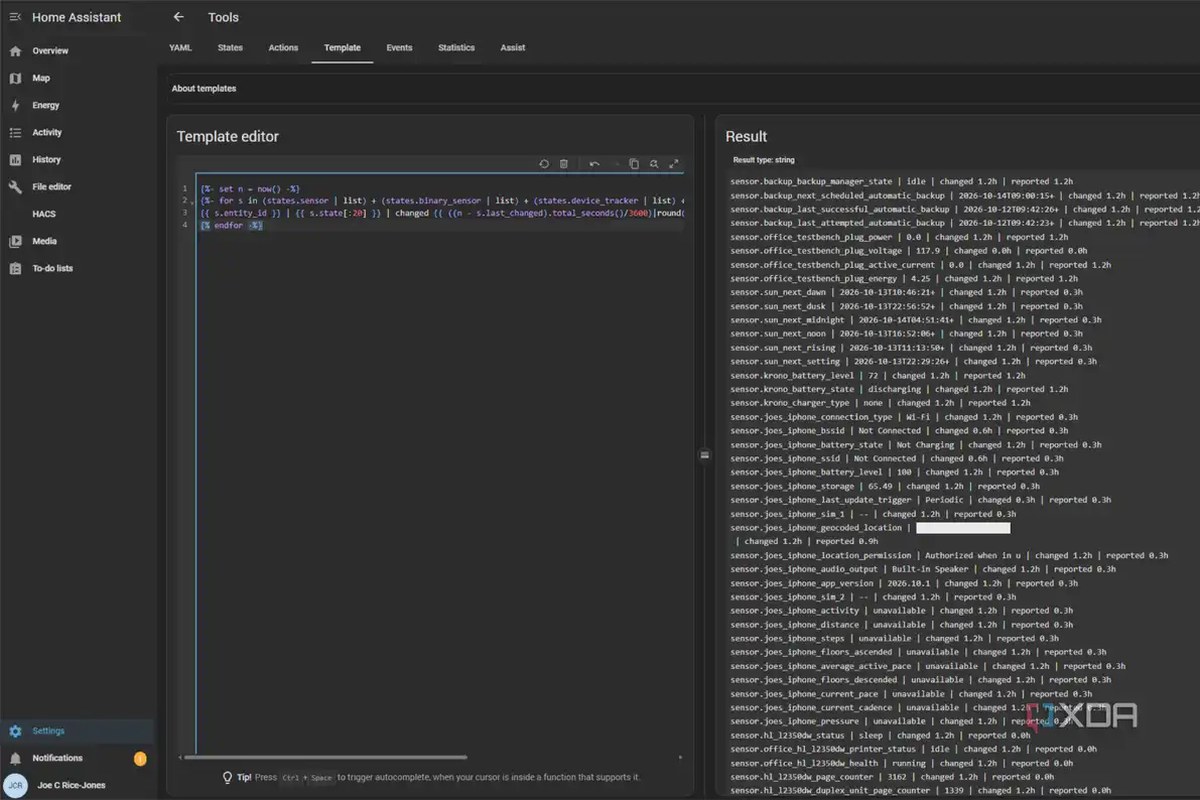The image size is (1200, 800).
Task: Click sensor.joes_iphone_storage result line
Action: click(884, 486)
